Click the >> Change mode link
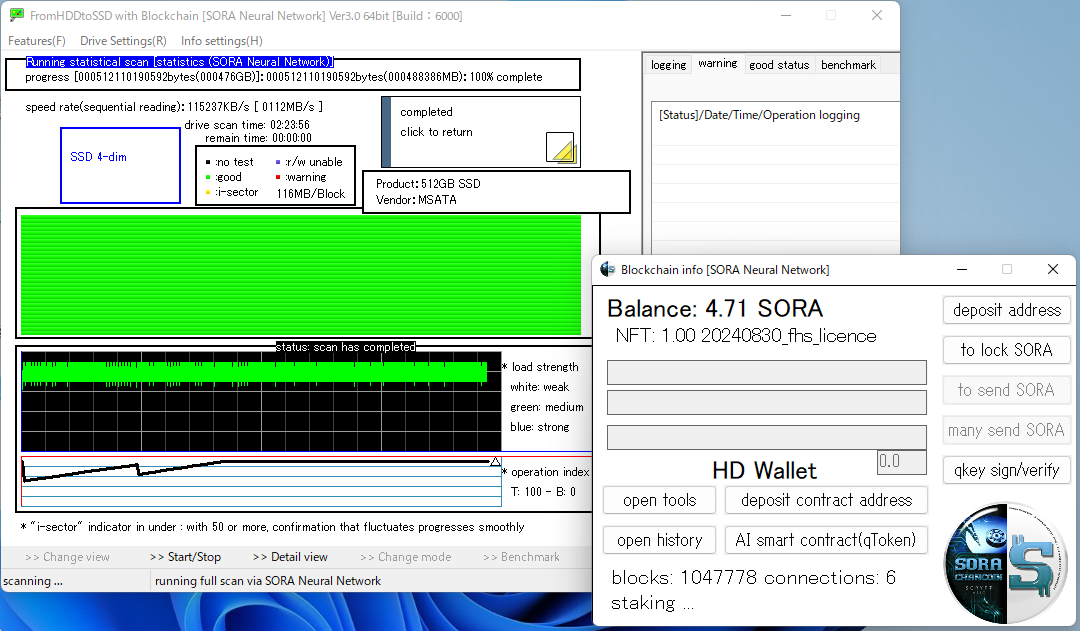Screen dimensions: 1080x631 (405, 557)
